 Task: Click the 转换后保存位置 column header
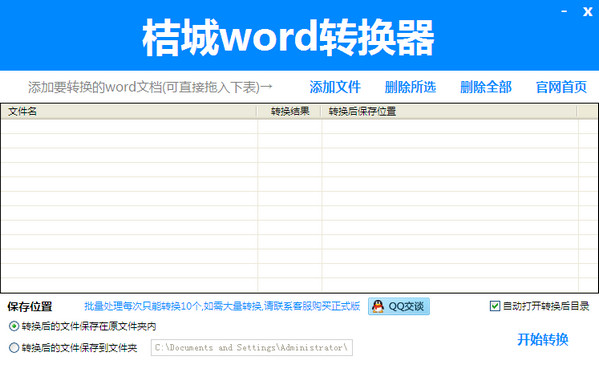click(449, 112)
